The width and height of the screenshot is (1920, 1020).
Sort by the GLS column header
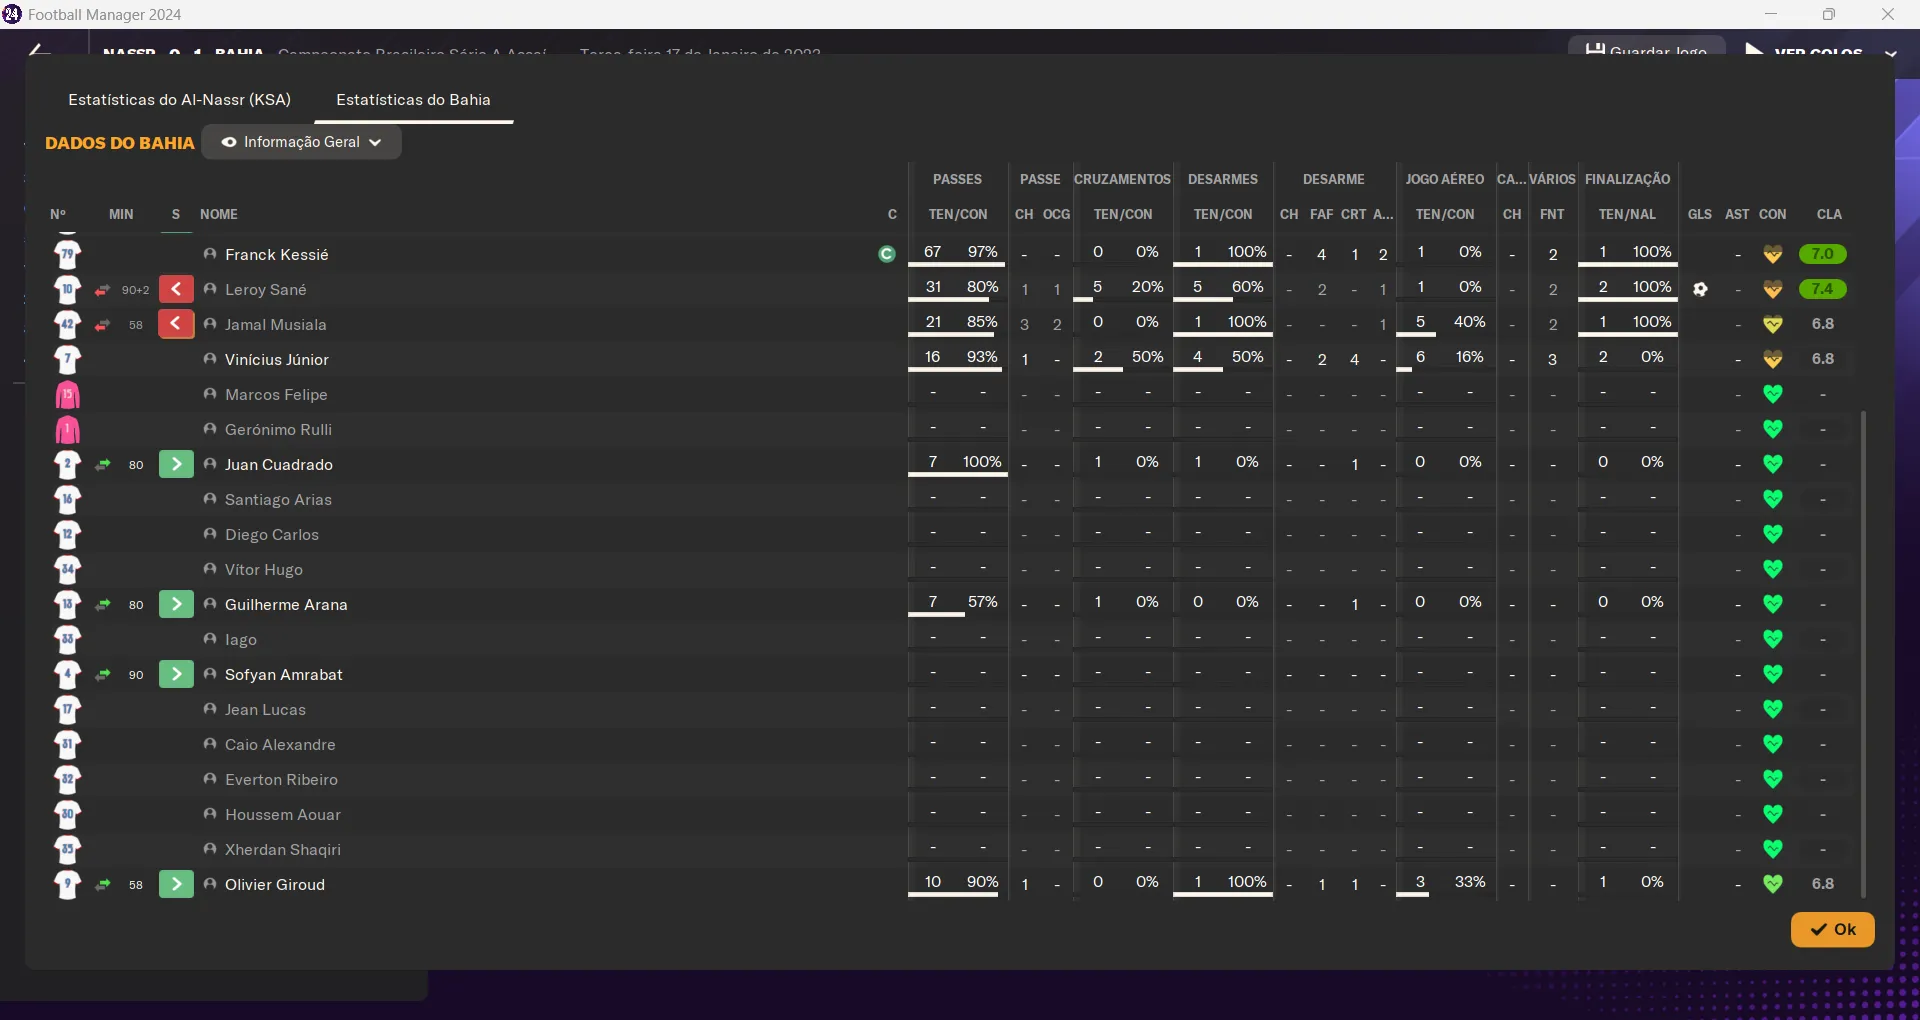[1700, 214]
